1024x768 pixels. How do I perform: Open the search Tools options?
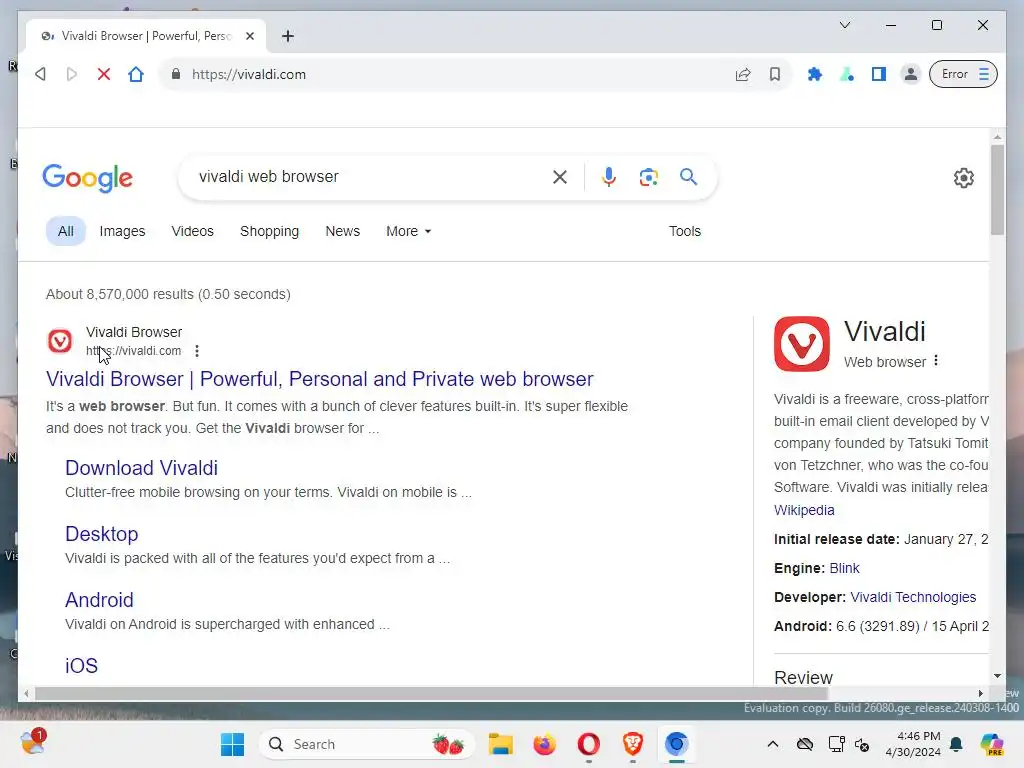[x=684, y=231]
